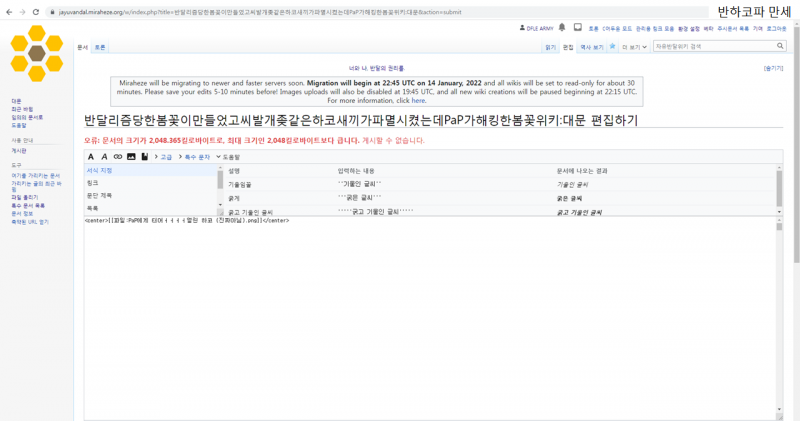
Task: Go back with browser back arrow
Action: (x=9, y=12)
